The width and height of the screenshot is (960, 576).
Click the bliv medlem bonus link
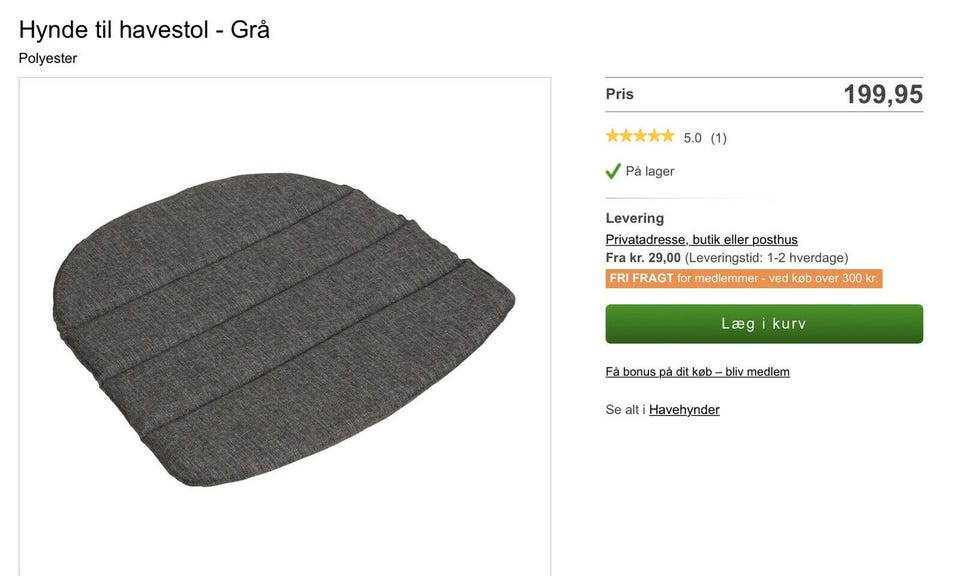[697, 372]
